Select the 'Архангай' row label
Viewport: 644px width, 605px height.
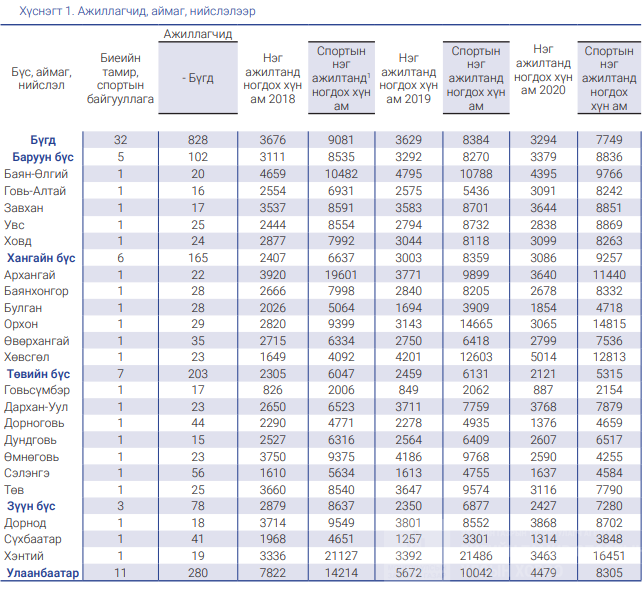point(30,275)
